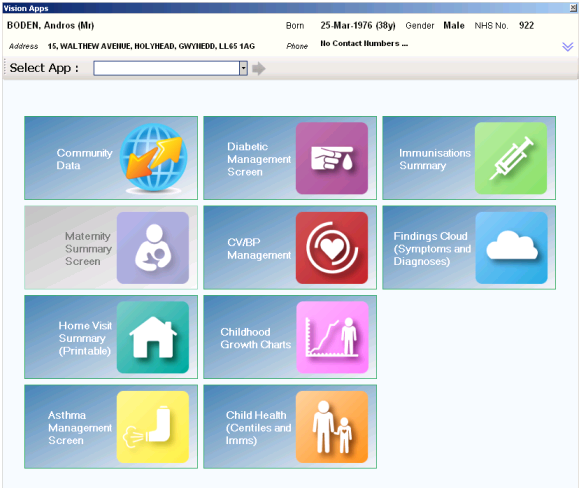Click the patient name BODEN, Andros
Screen dimensions: 582x488
(50, 25)
